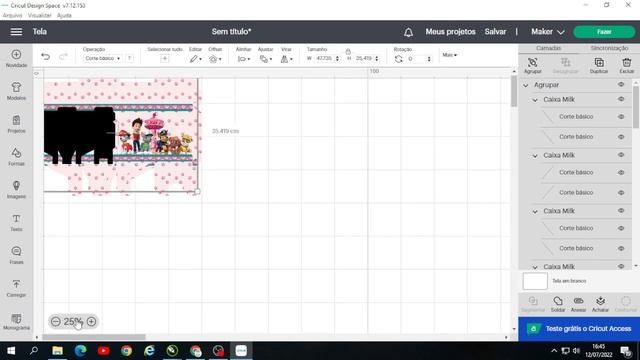The width and height of the screenshot is (640, 360).
Task: Open the Editar dropdown
Action: (x=196, y=59)
